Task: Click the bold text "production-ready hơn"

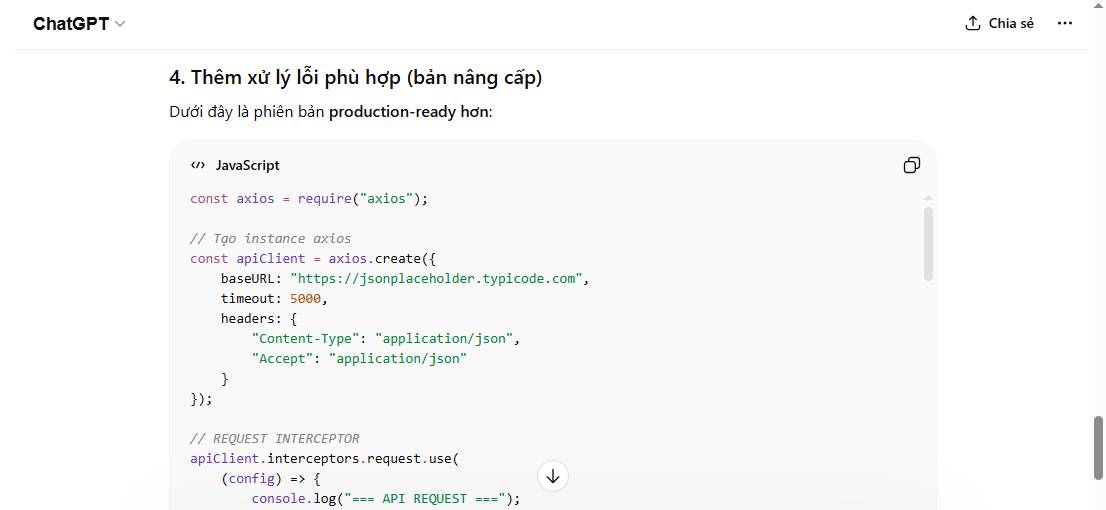Action: pyautogui.click(x=408, y=111)
